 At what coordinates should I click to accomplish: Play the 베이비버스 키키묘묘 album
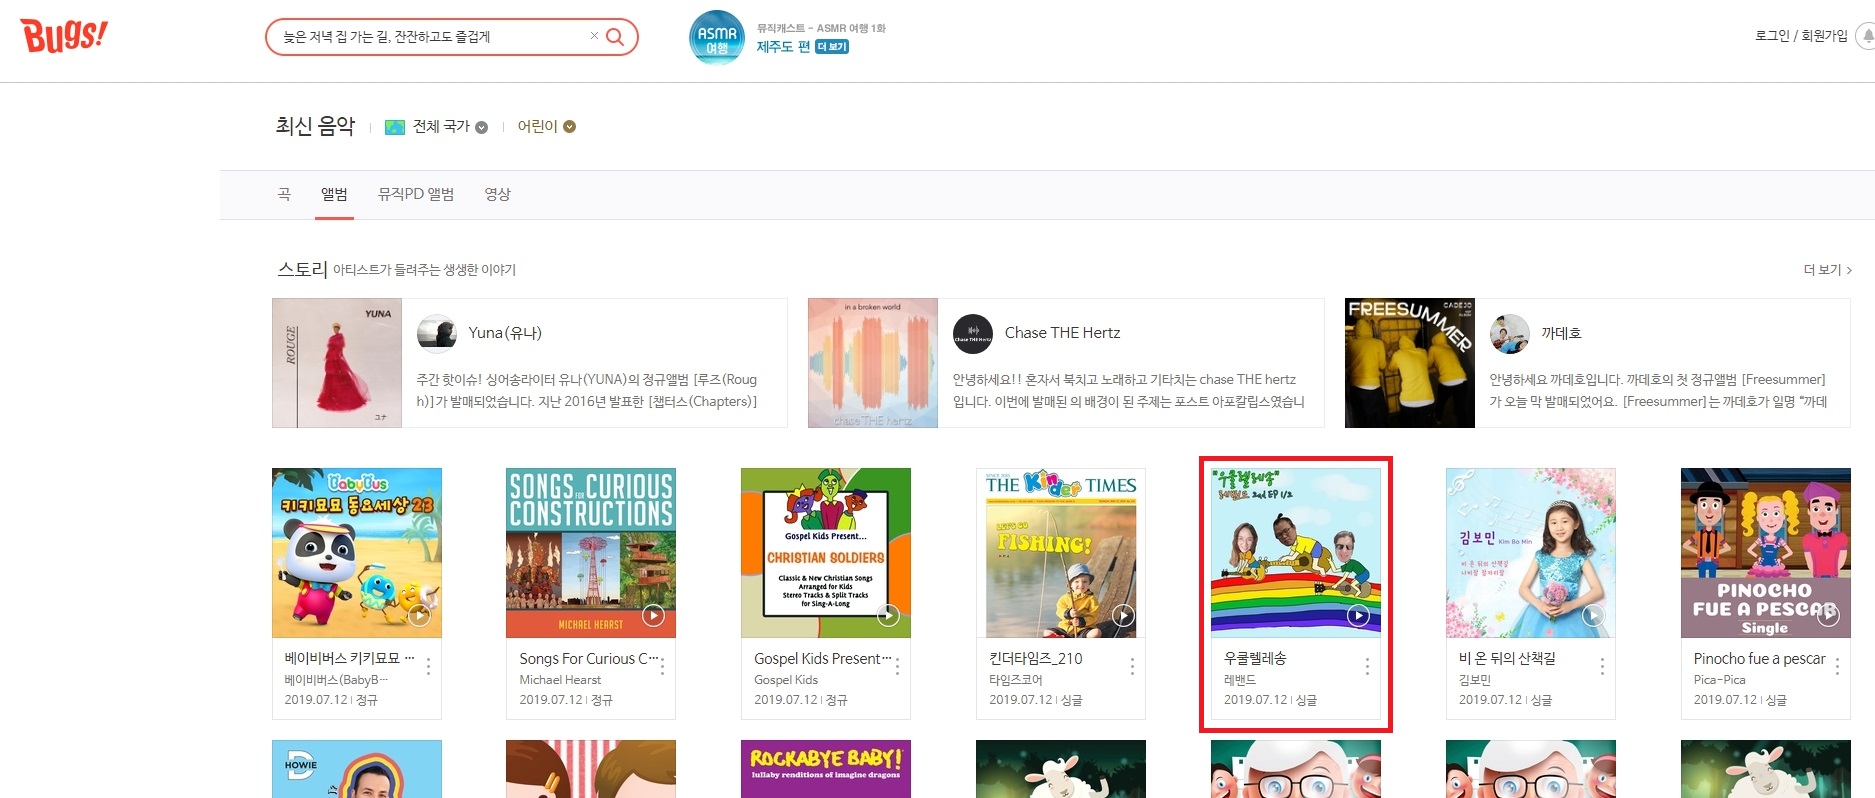[420, 616]
